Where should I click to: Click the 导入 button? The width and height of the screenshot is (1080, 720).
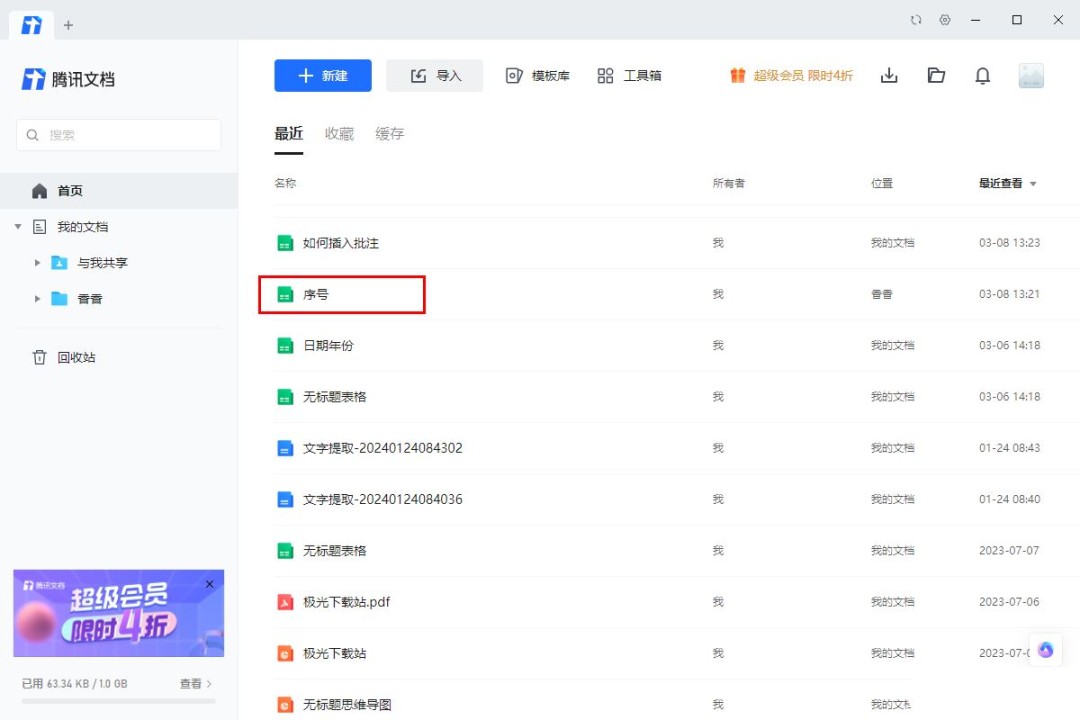pos(435,76)
